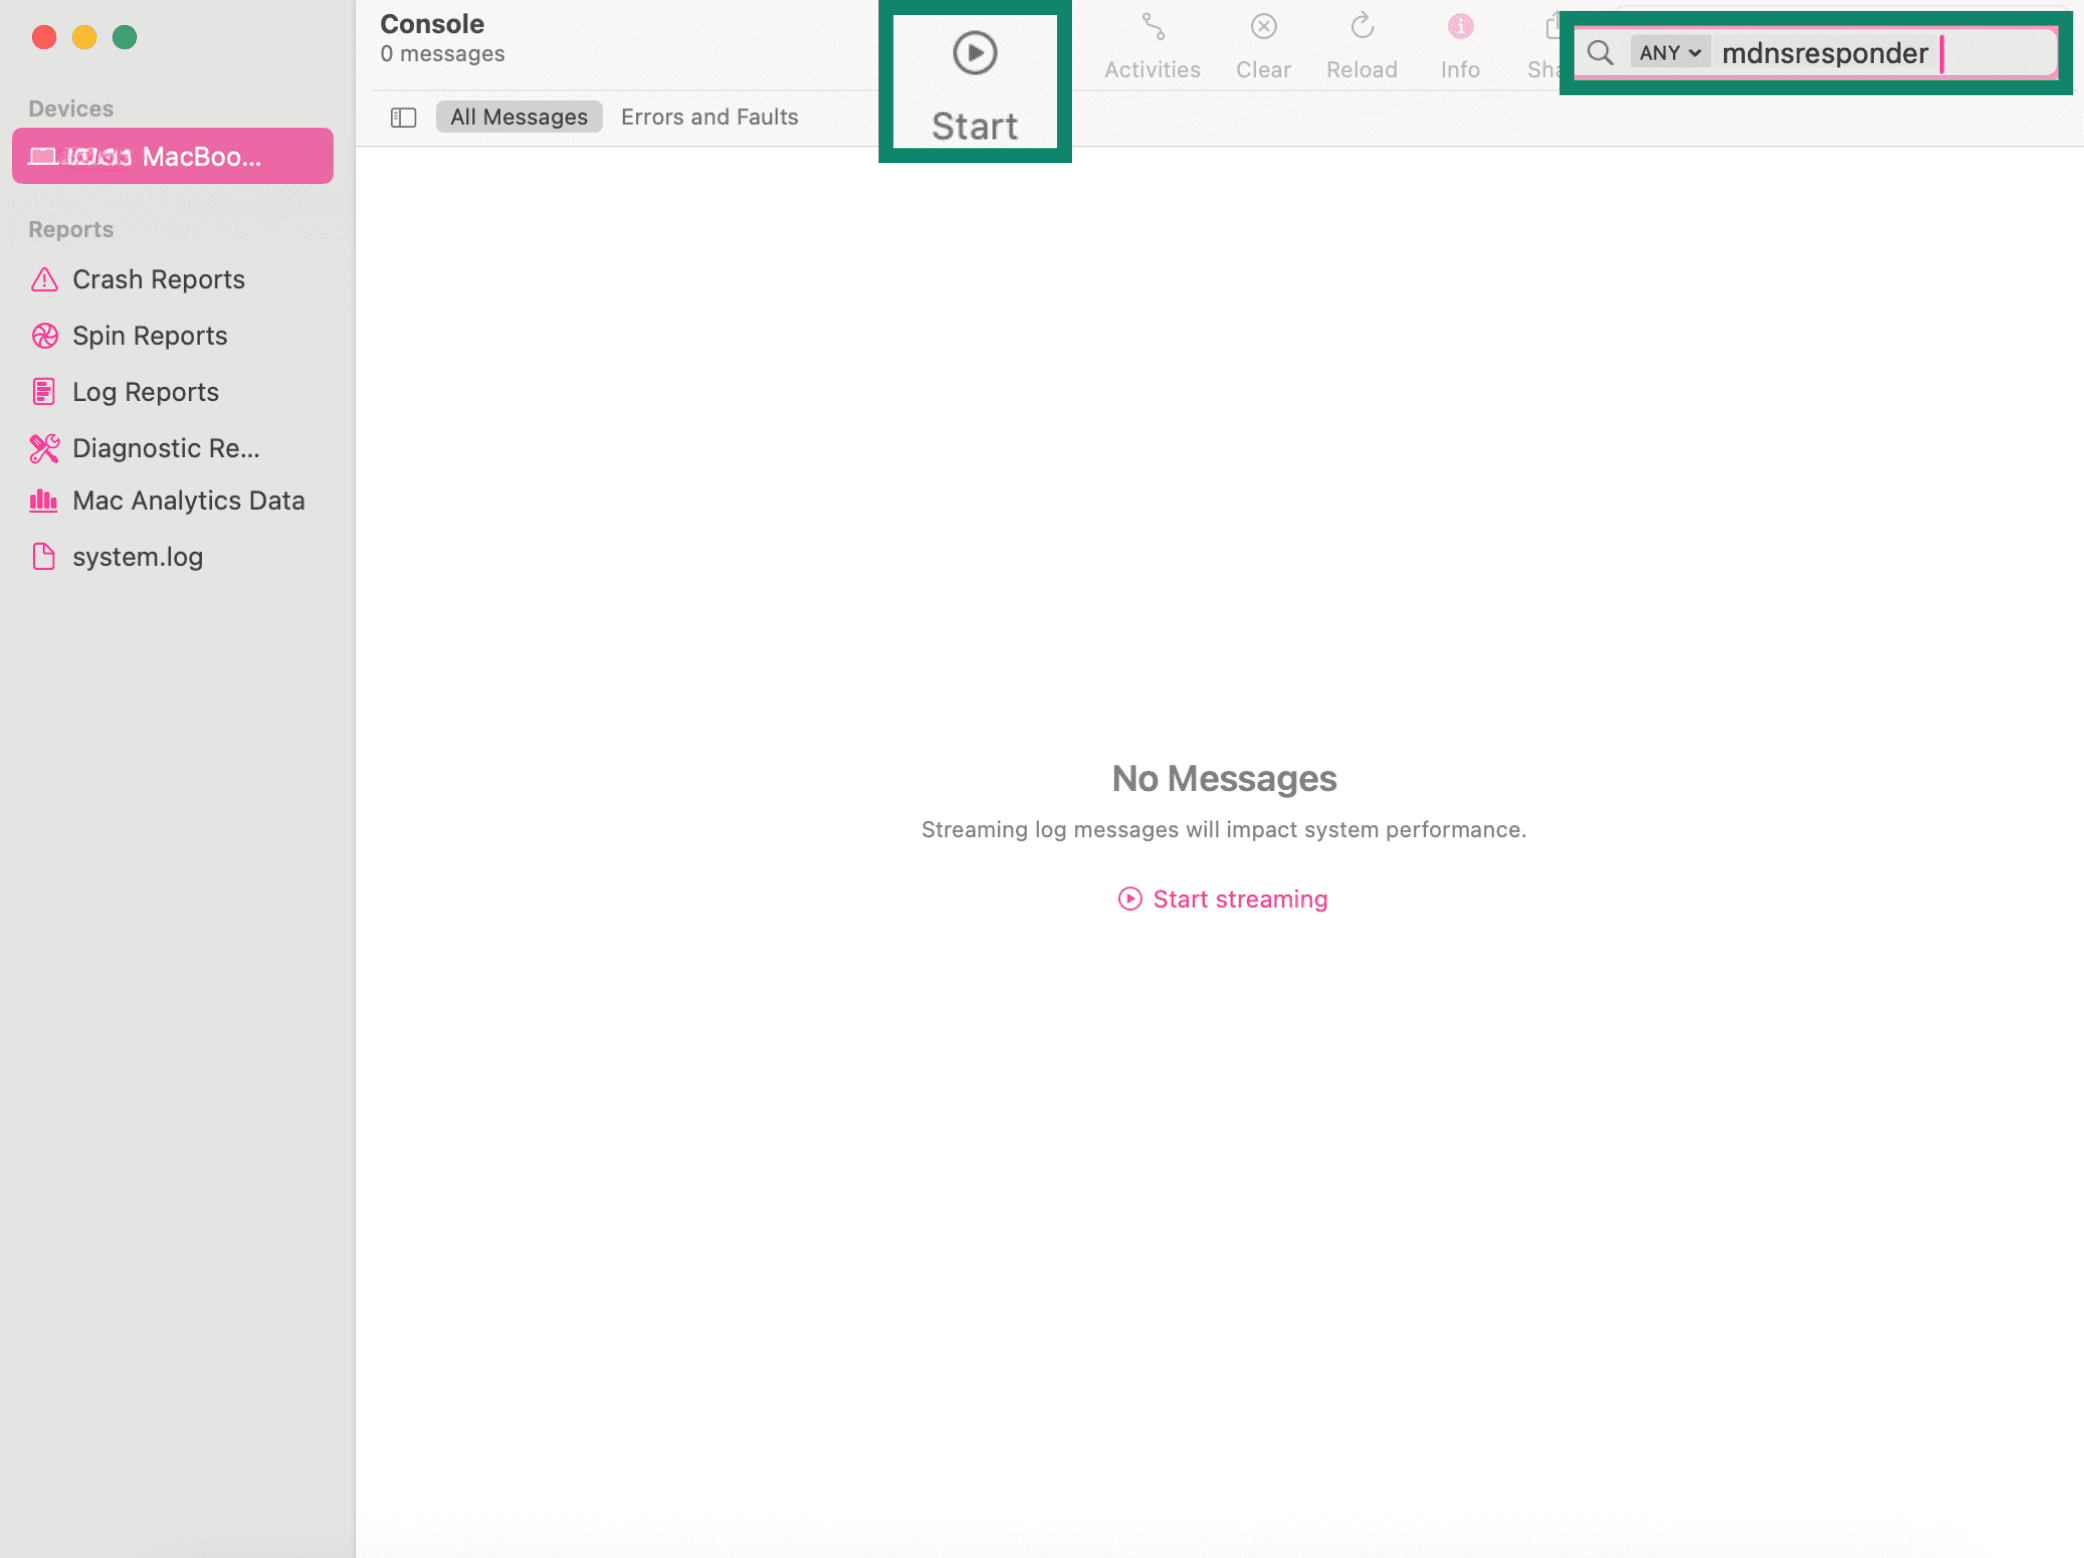This screenshot has width=2084, height=1558.
Task: Toggle the sidebar panel icon beside All Messages
Action: (x=403, y=117)
